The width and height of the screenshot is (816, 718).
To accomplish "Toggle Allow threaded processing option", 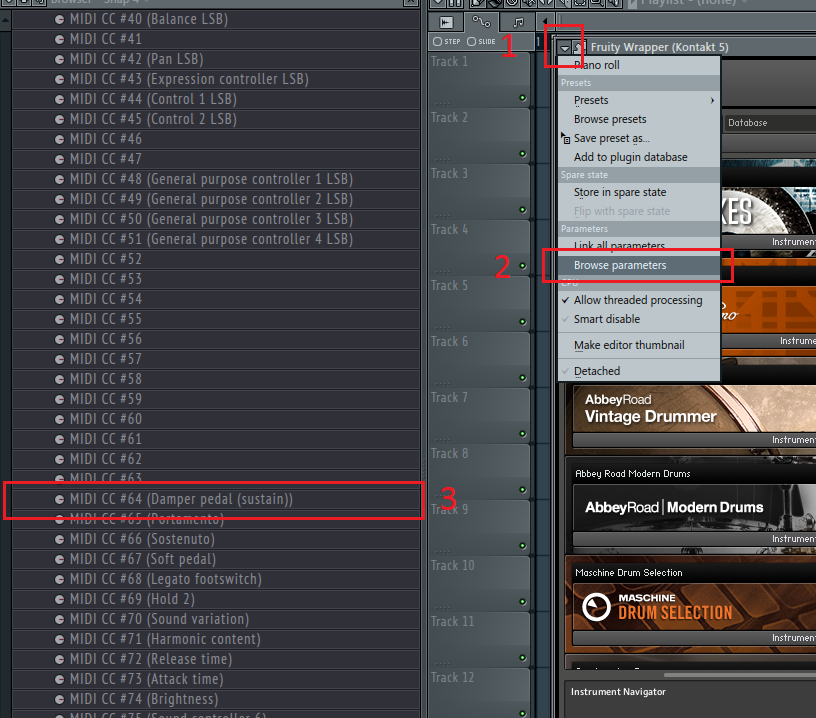I will pos(639,300).
